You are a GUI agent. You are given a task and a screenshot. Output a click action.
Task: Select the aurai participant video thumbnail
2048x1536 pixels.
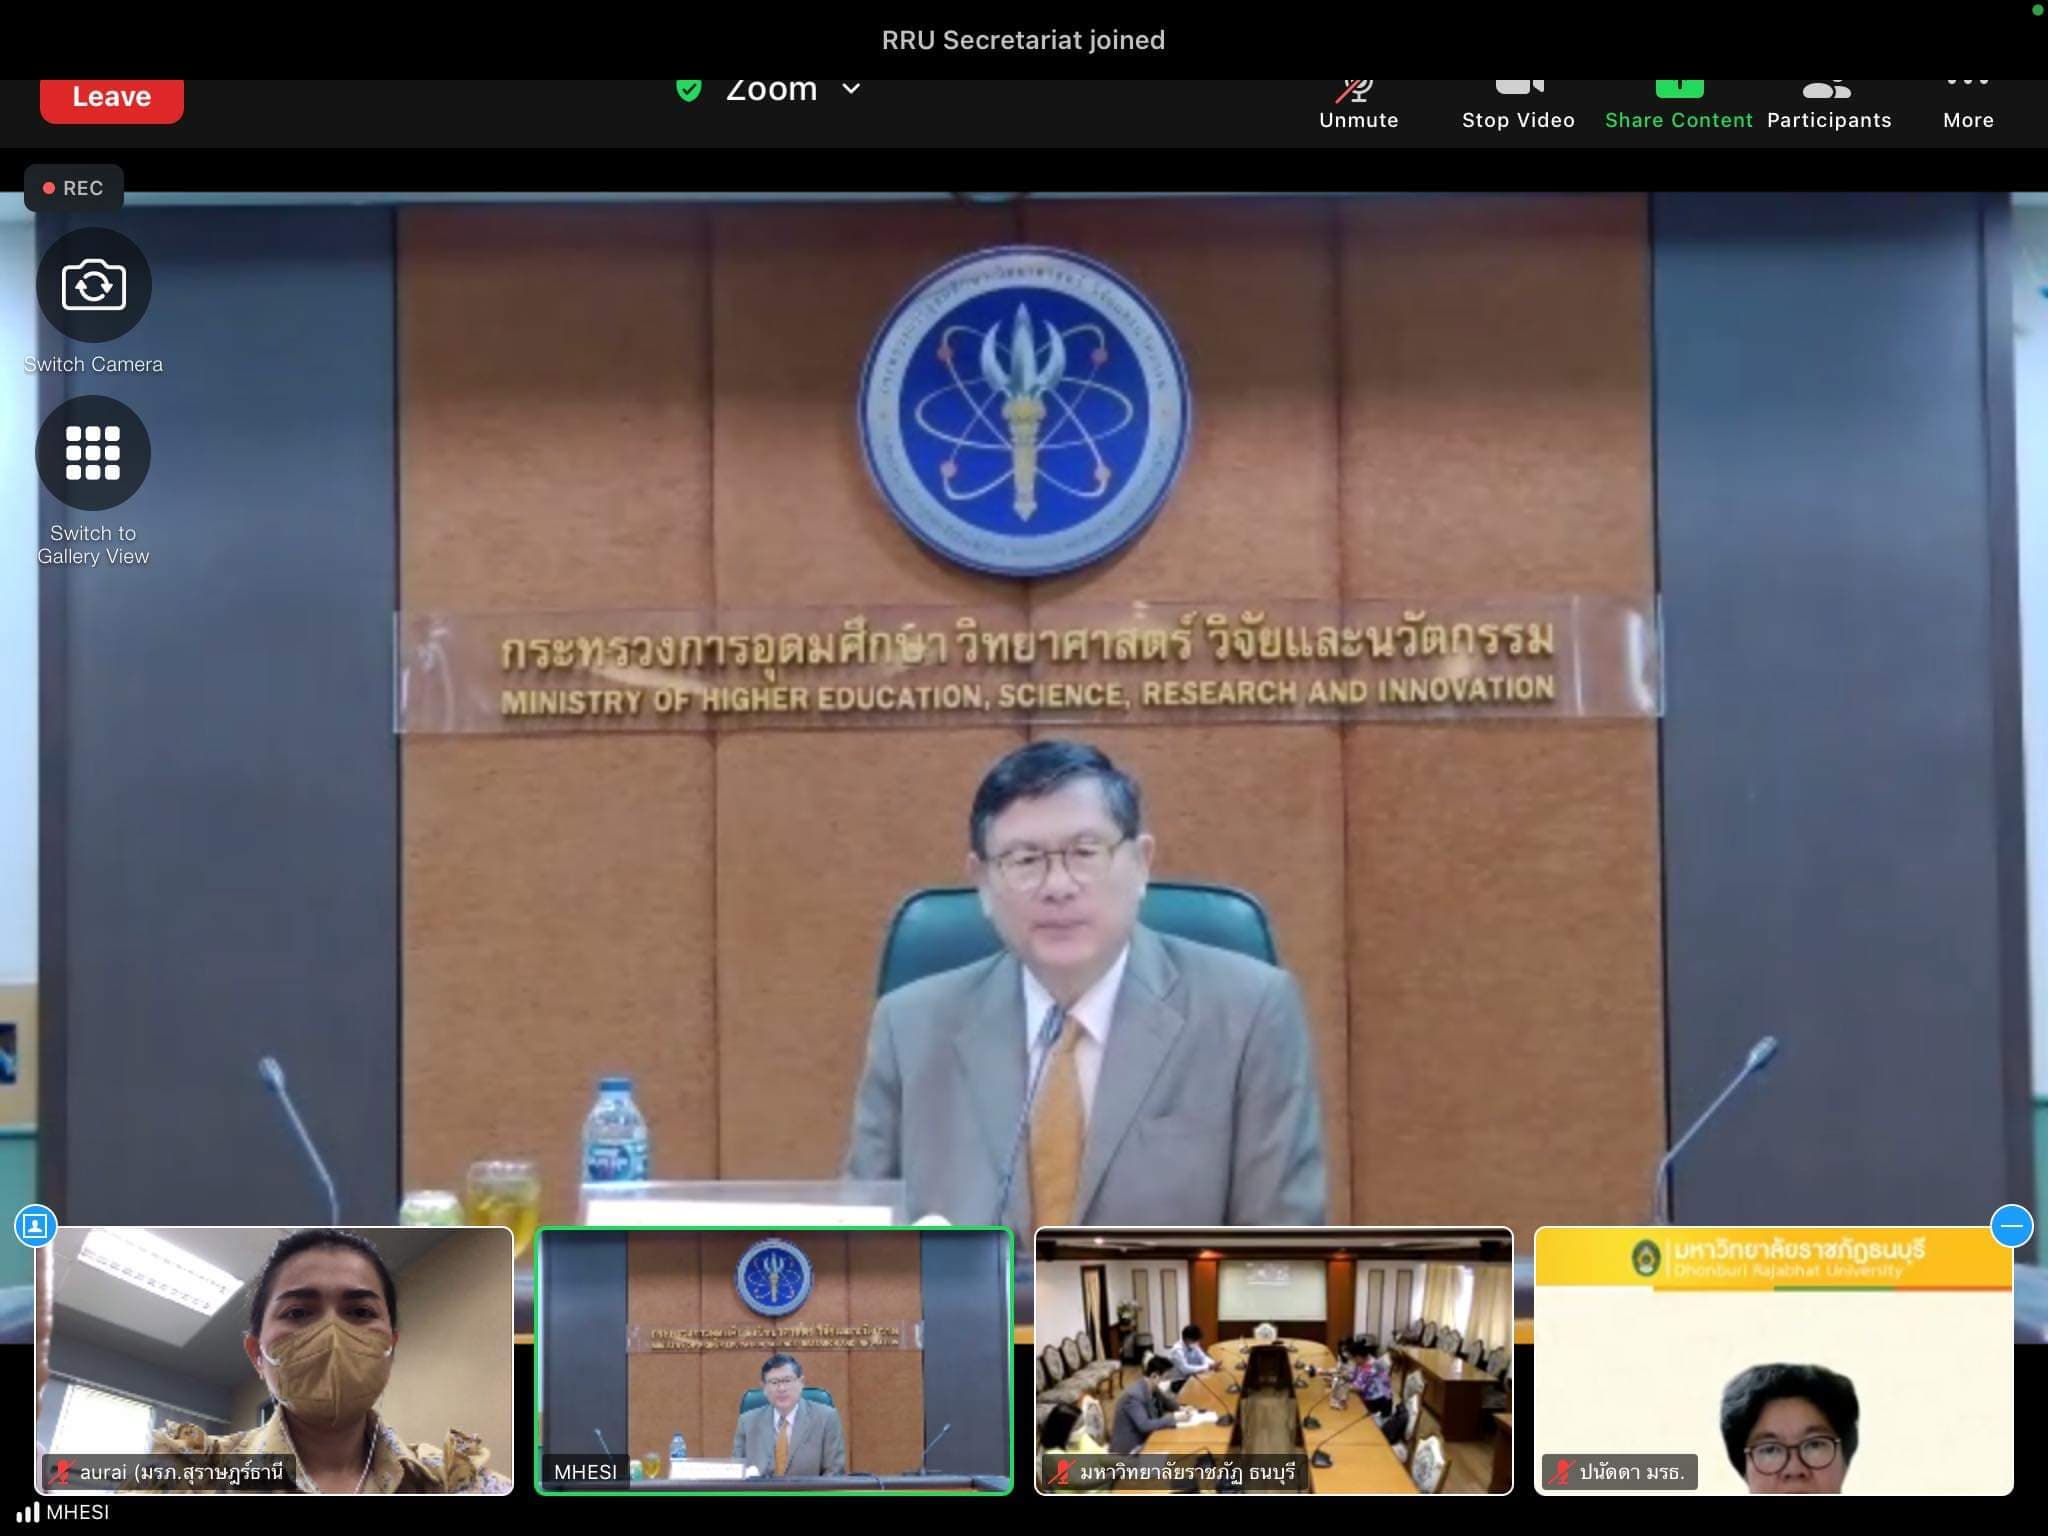274,1360
